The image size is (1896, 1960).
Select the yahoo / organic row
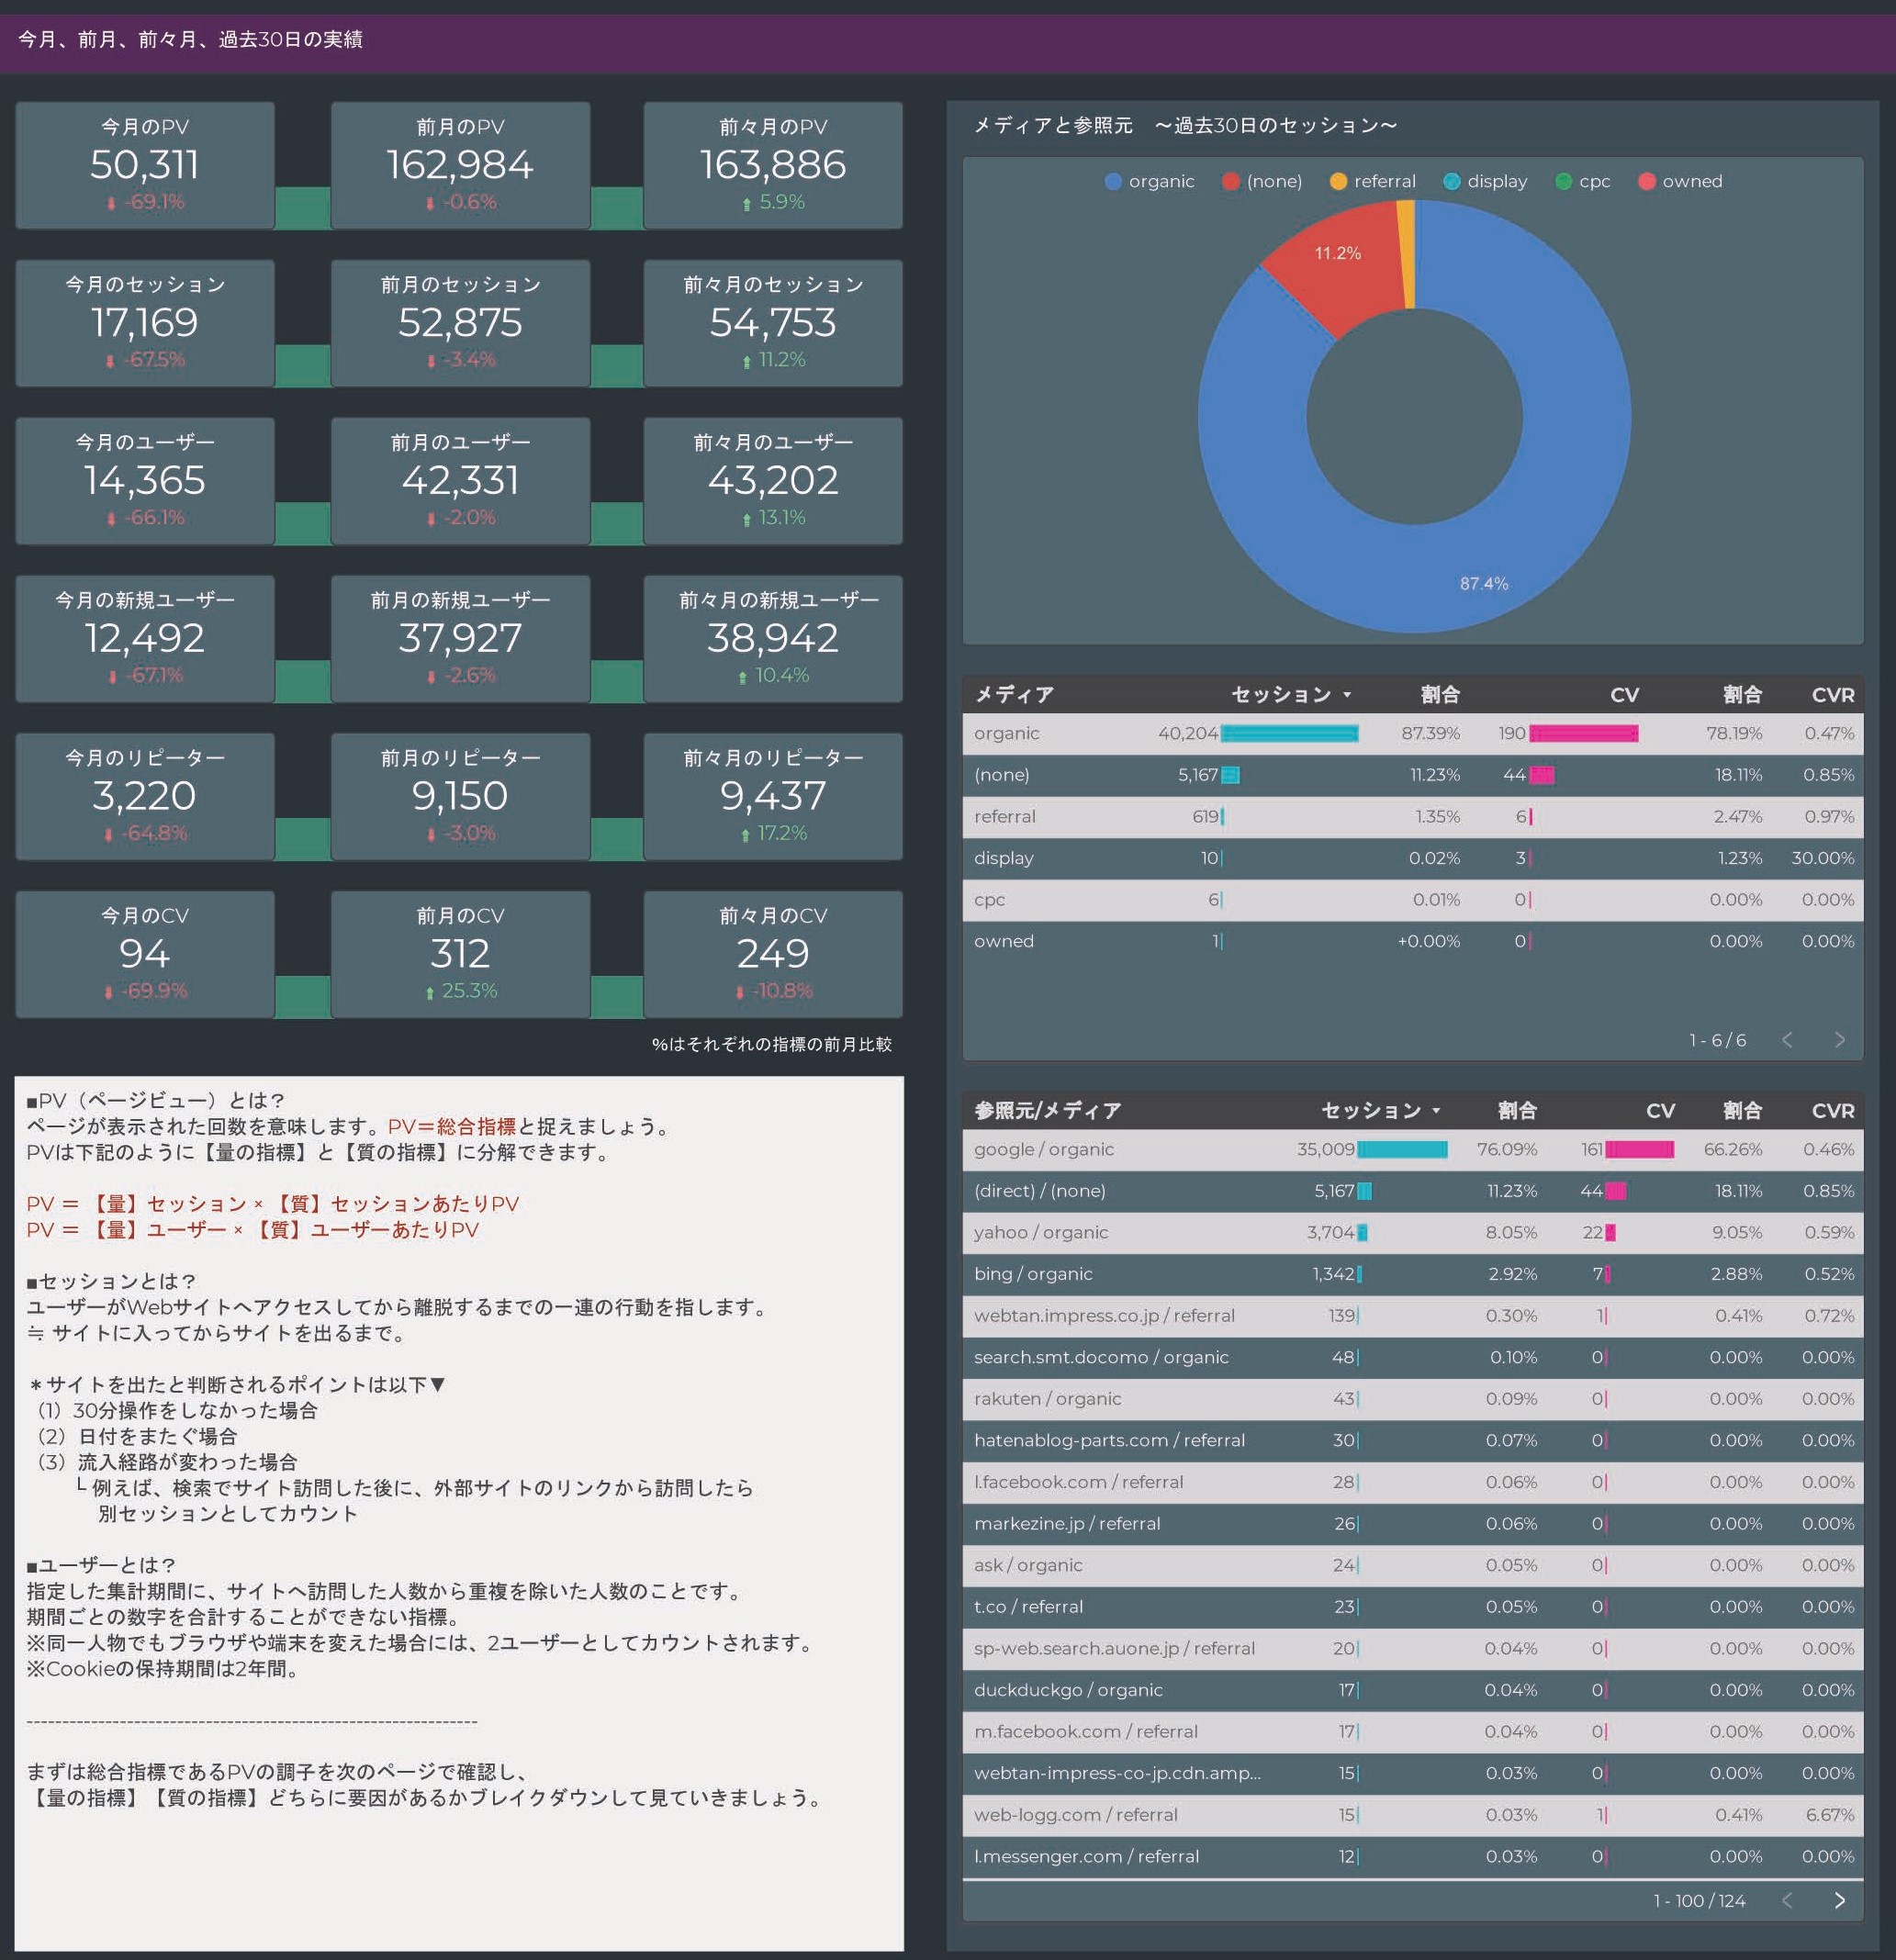[x=1040, y=1233]
